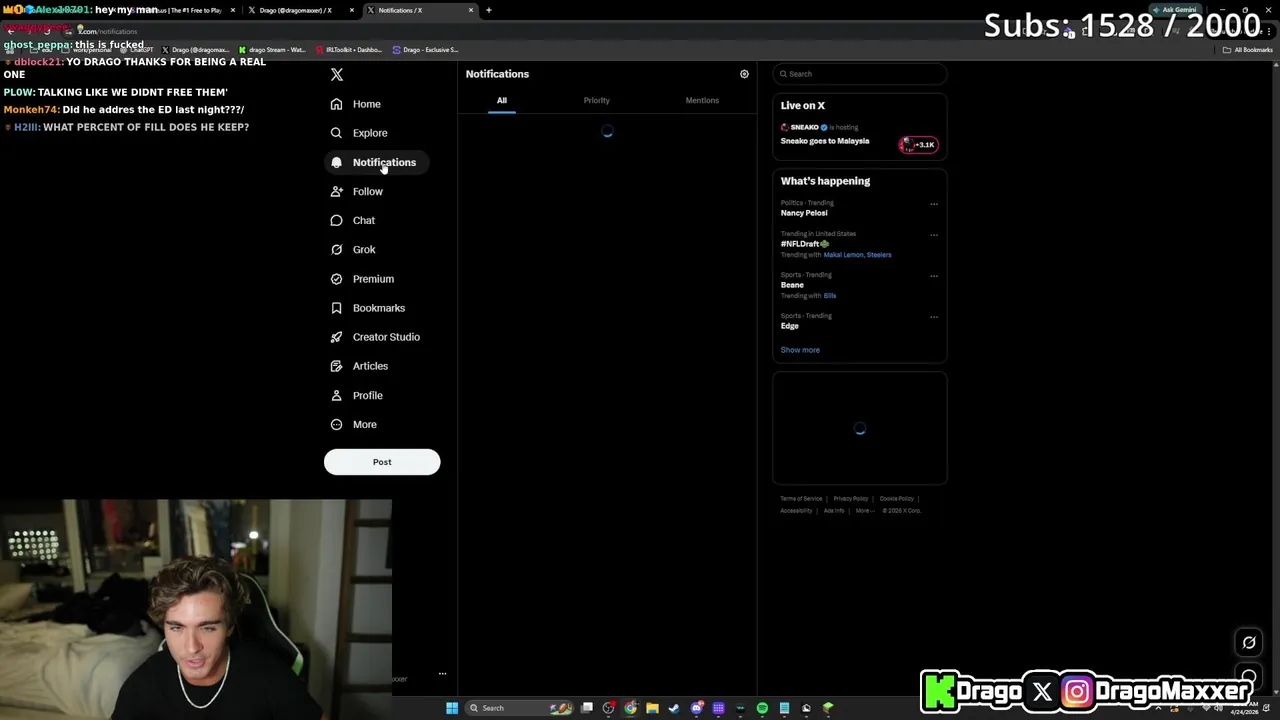The height and width of the screenshot is (720, 1280).
Task: Switch to the Priority tab
Action: [597, 100]
